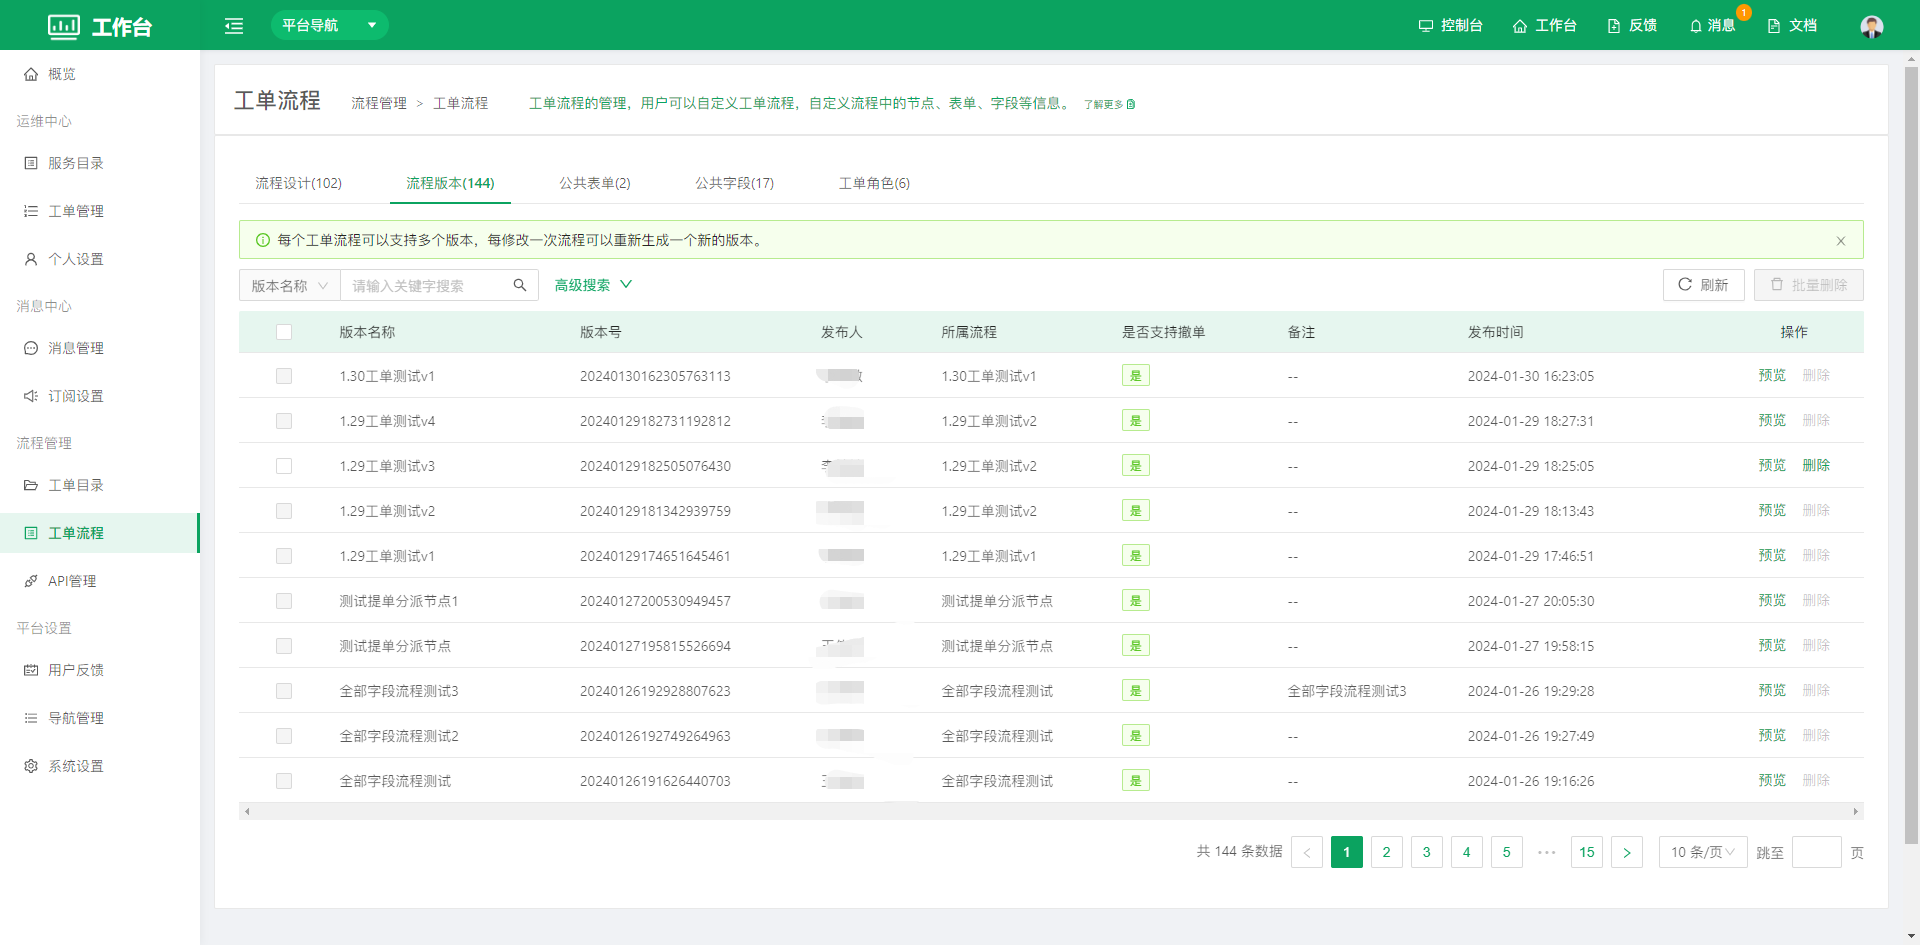
Task: Switch to the 公共字段(17) tab
Action: [x=735, y=183]
